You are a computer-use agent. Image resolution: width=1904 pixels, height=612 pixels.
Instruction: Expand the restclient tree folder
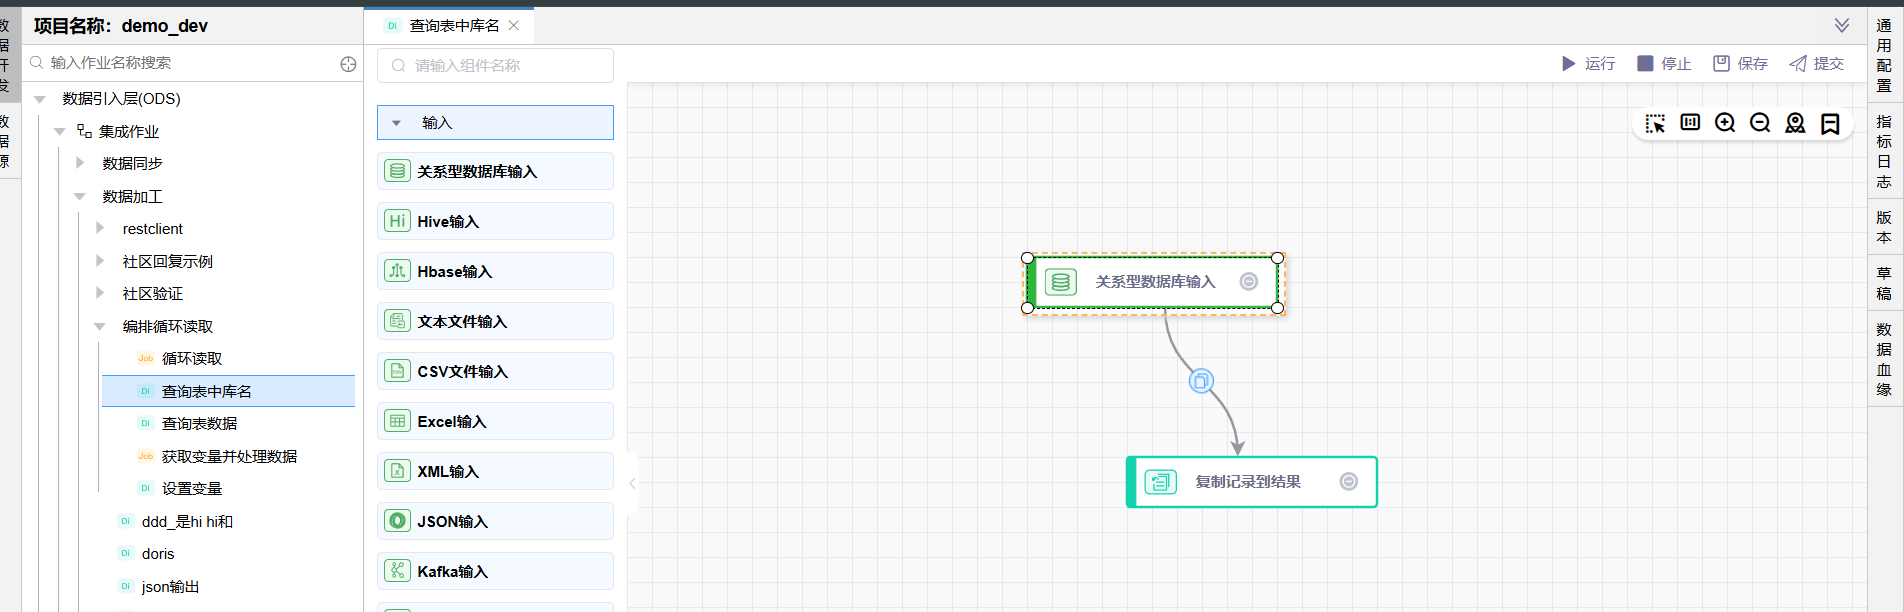(x=100, y=229)
